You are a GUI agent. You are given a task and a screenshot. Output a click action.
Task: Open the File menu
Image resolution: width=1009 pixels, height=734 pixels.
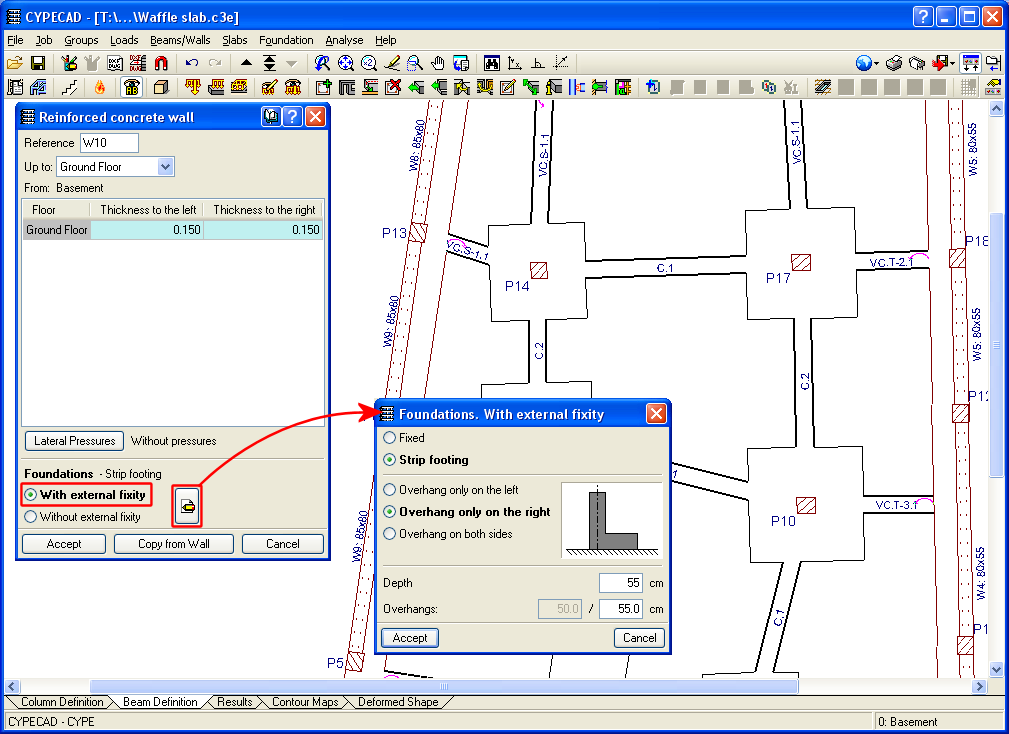point(15,40)
